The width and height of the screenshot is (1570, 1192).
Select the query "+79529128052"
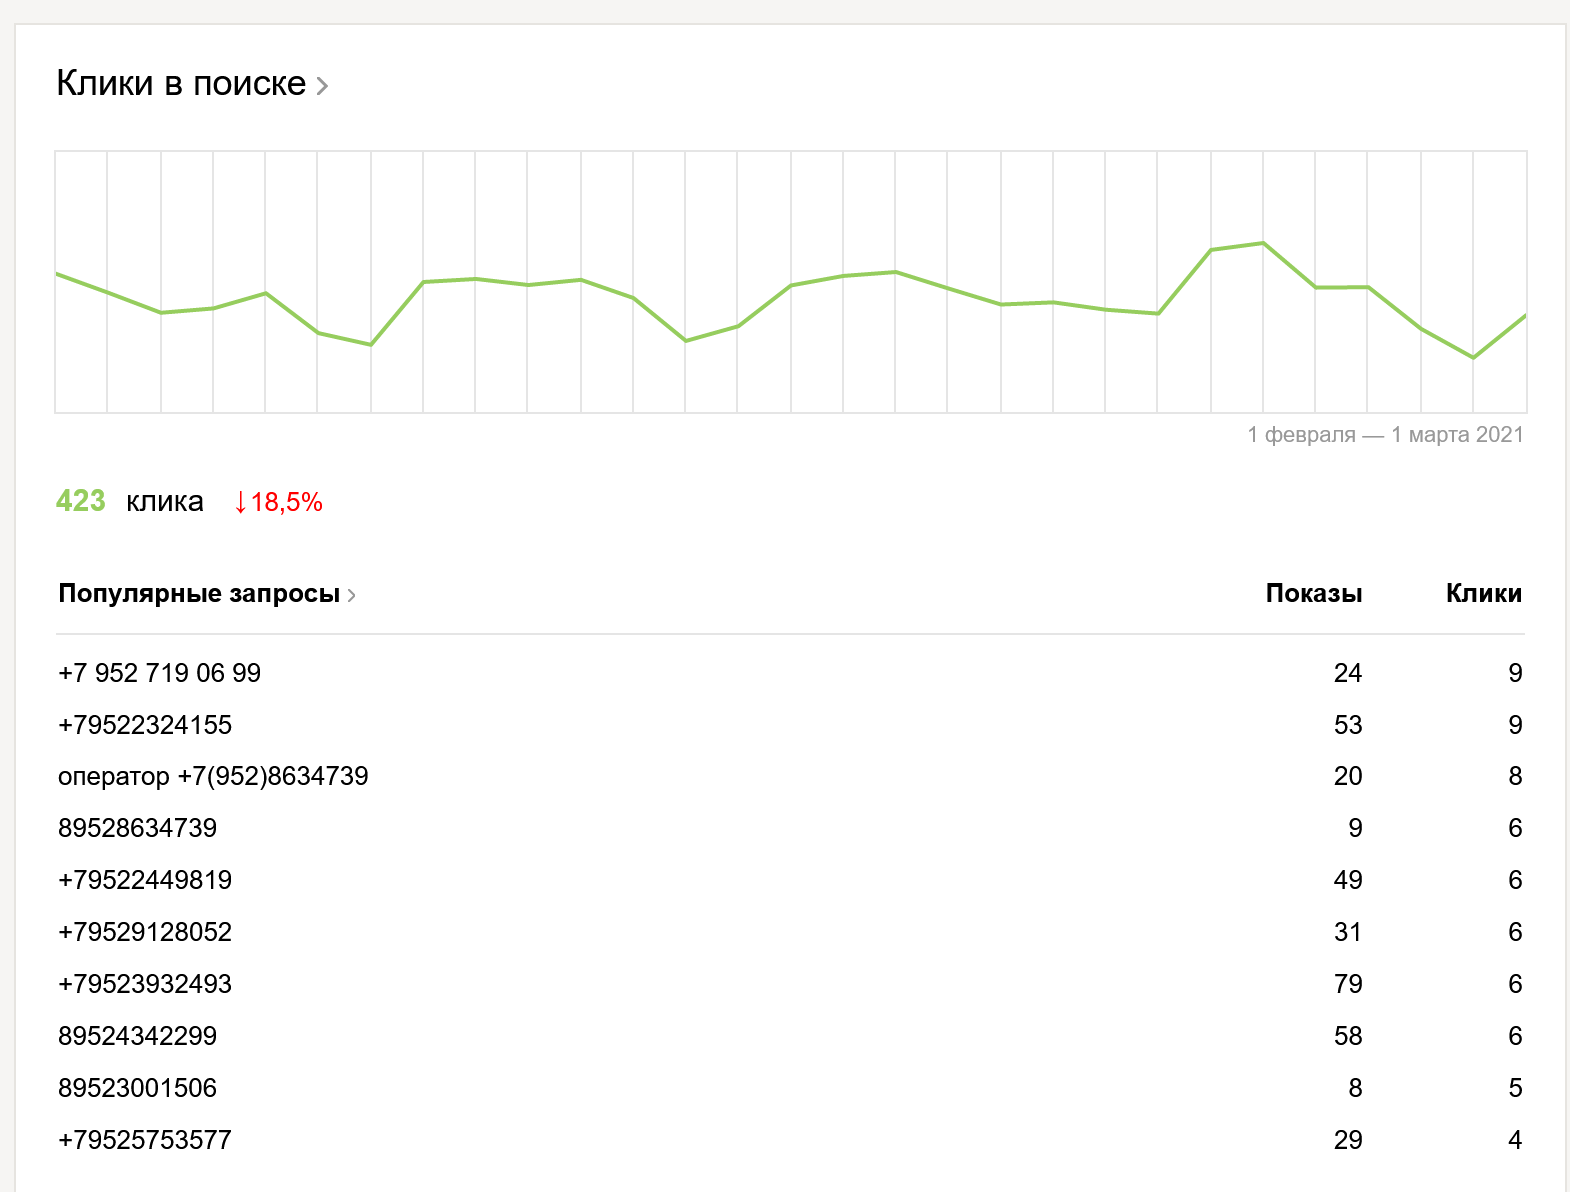click(145, 932)
